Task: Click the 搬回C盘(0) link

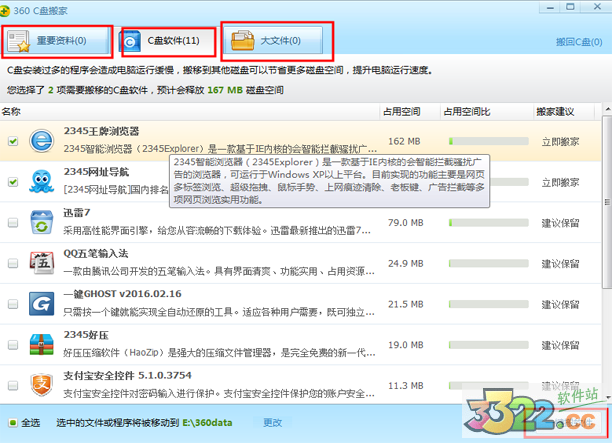Action: [579, 42]
